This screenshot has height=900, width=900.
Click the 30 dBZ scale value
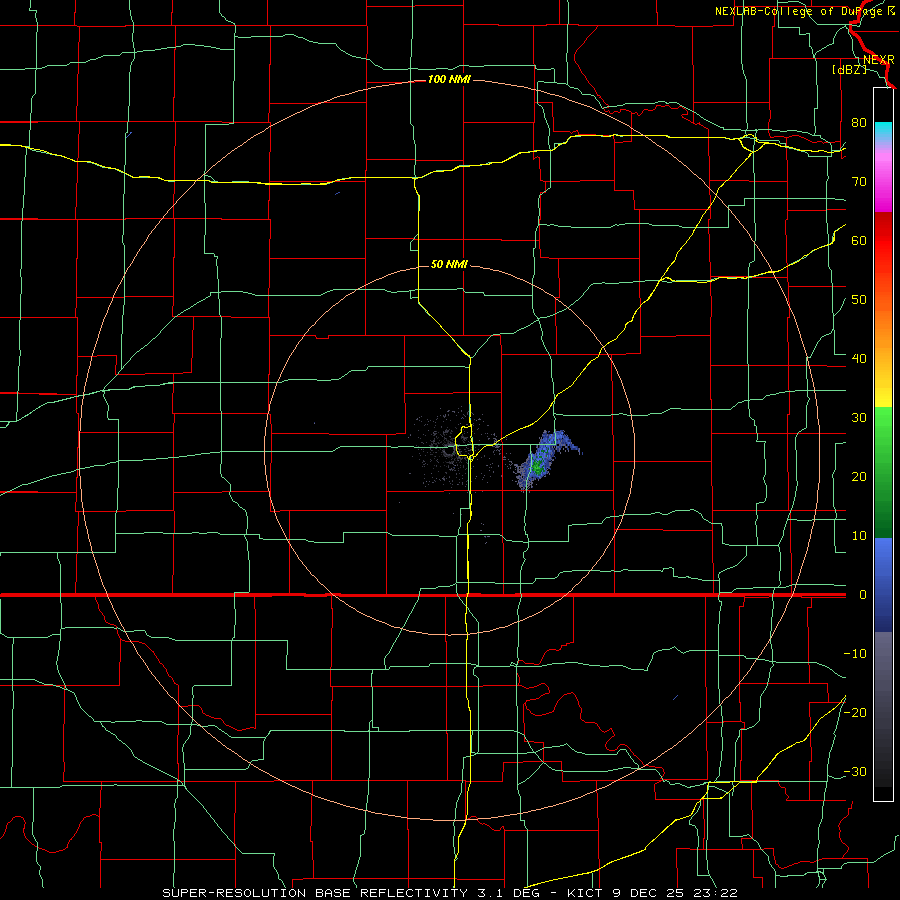(859, 418)
